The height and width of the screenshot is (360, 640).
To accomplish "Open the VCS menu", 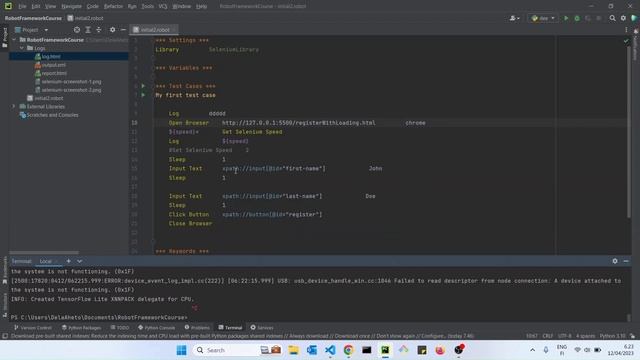I will [163, 7].
